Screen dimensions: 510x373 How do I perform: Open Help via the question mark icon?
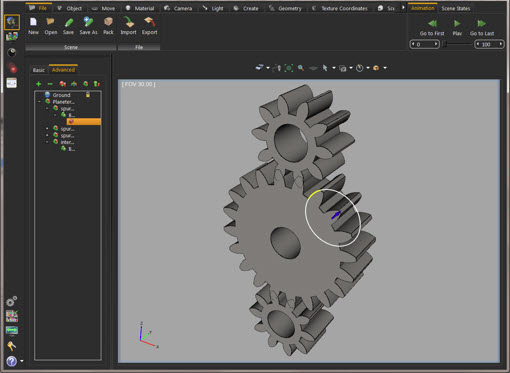tap(11, 361)
